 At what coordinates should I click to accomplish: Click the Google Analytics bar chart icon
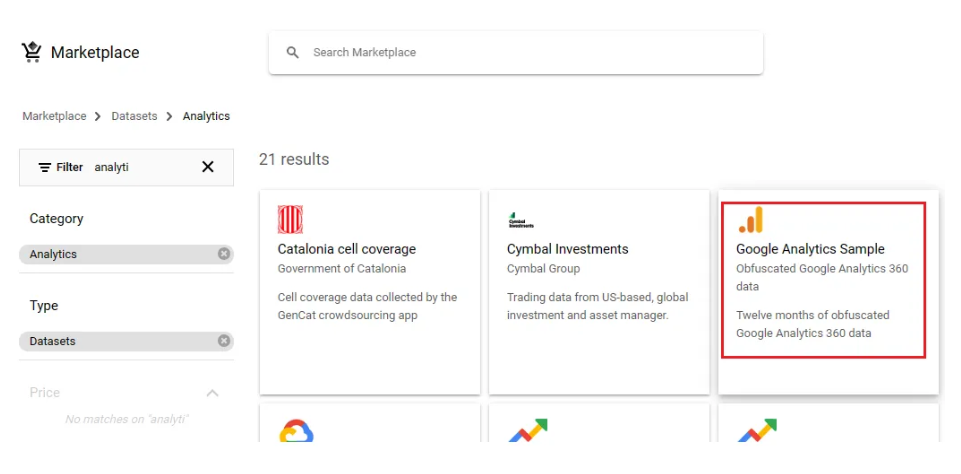pos(750,220)
